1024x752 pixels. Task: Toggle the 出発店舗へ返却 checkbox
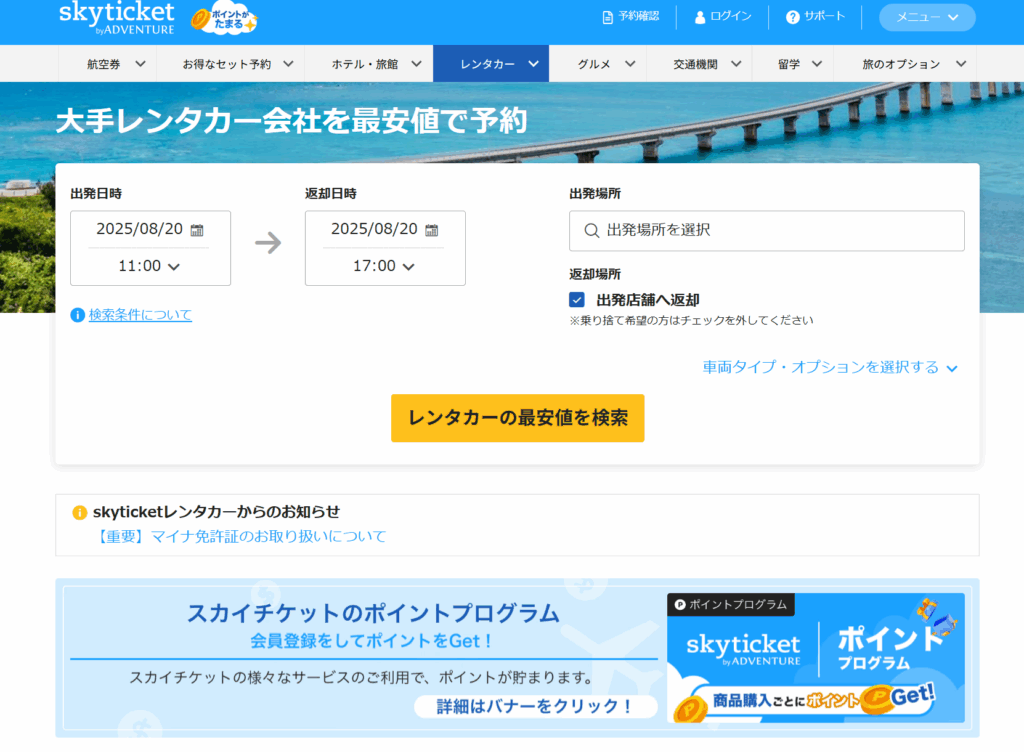[x=577, y=300]
